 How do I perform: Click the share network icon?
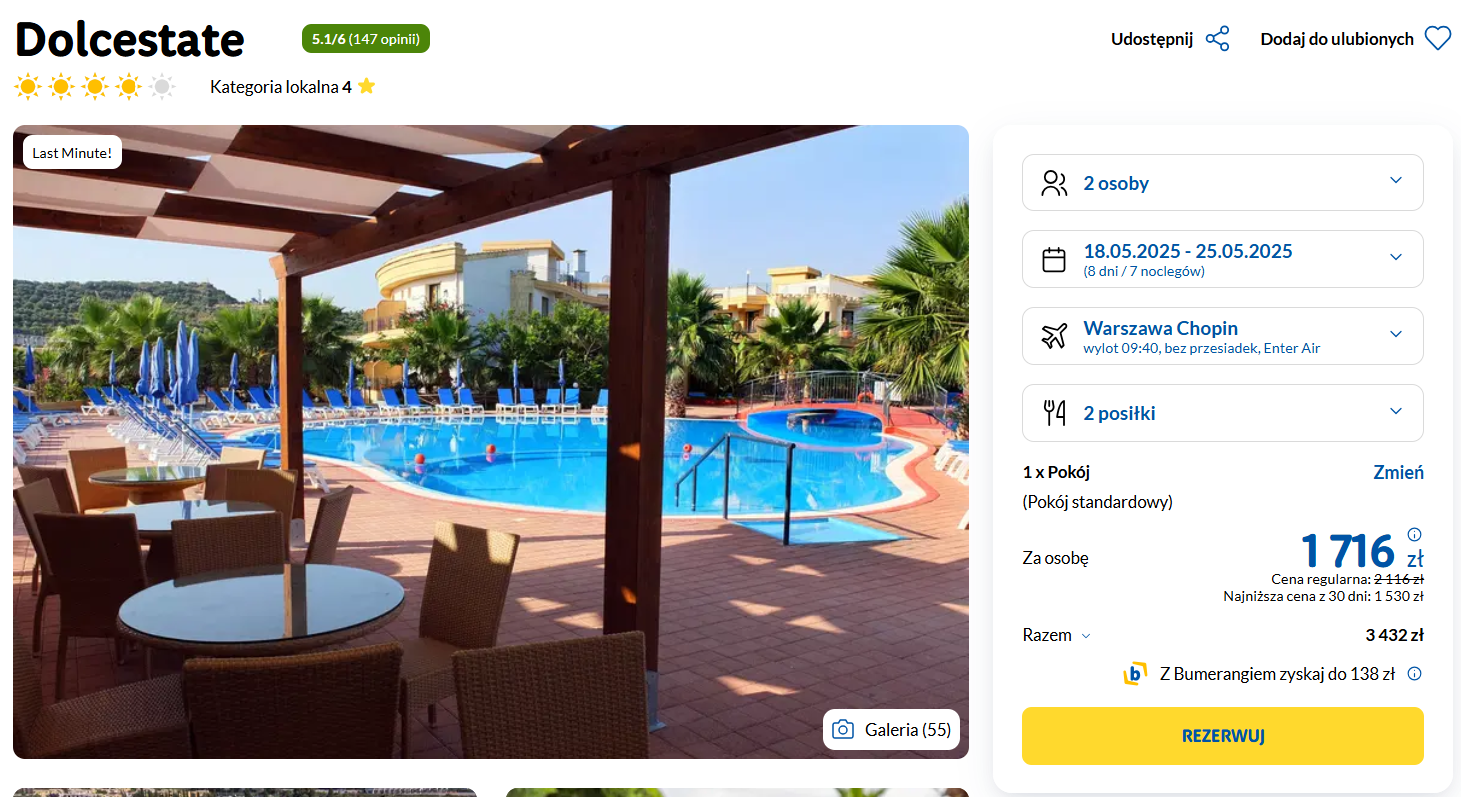coord(1217,39)
